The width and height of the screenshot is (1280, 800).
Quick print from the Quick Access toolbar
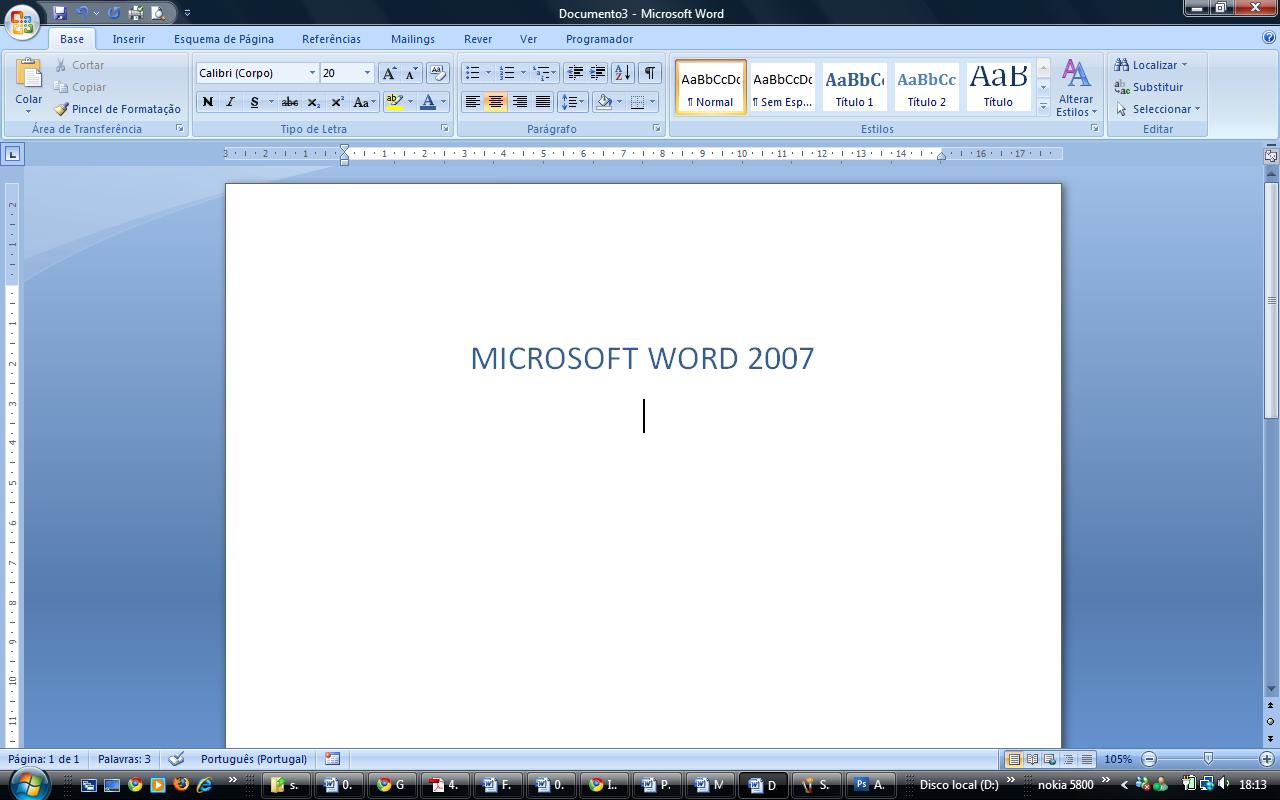click(x=135, y=13)
